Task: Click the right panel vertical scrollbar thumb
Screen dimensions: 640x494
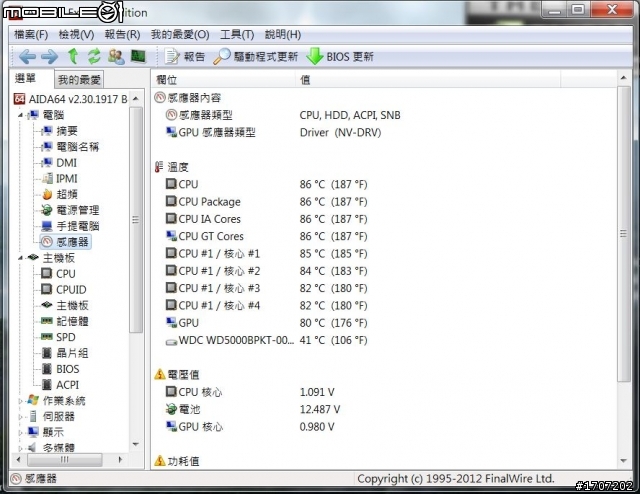Action: point(623,234)
